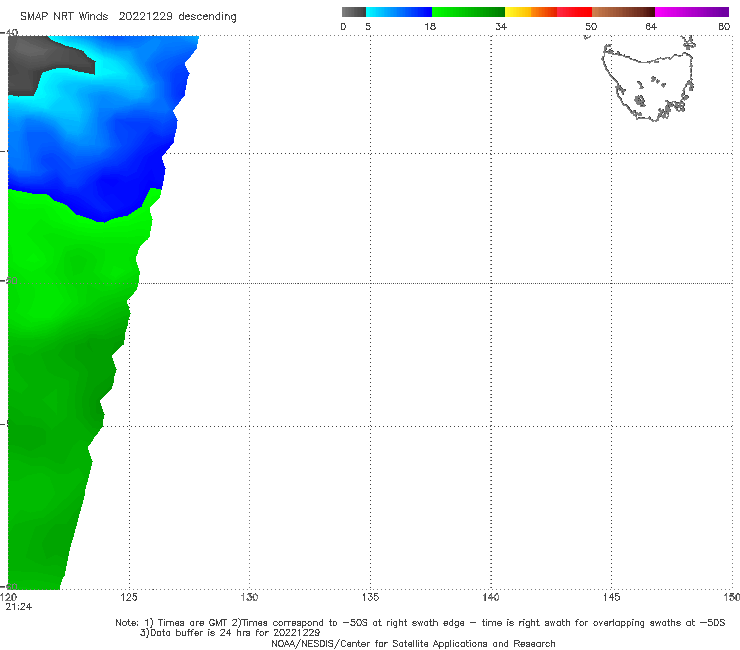Click the '130' longitude axis label
The image size is (740, 650).
coord(249,598)
